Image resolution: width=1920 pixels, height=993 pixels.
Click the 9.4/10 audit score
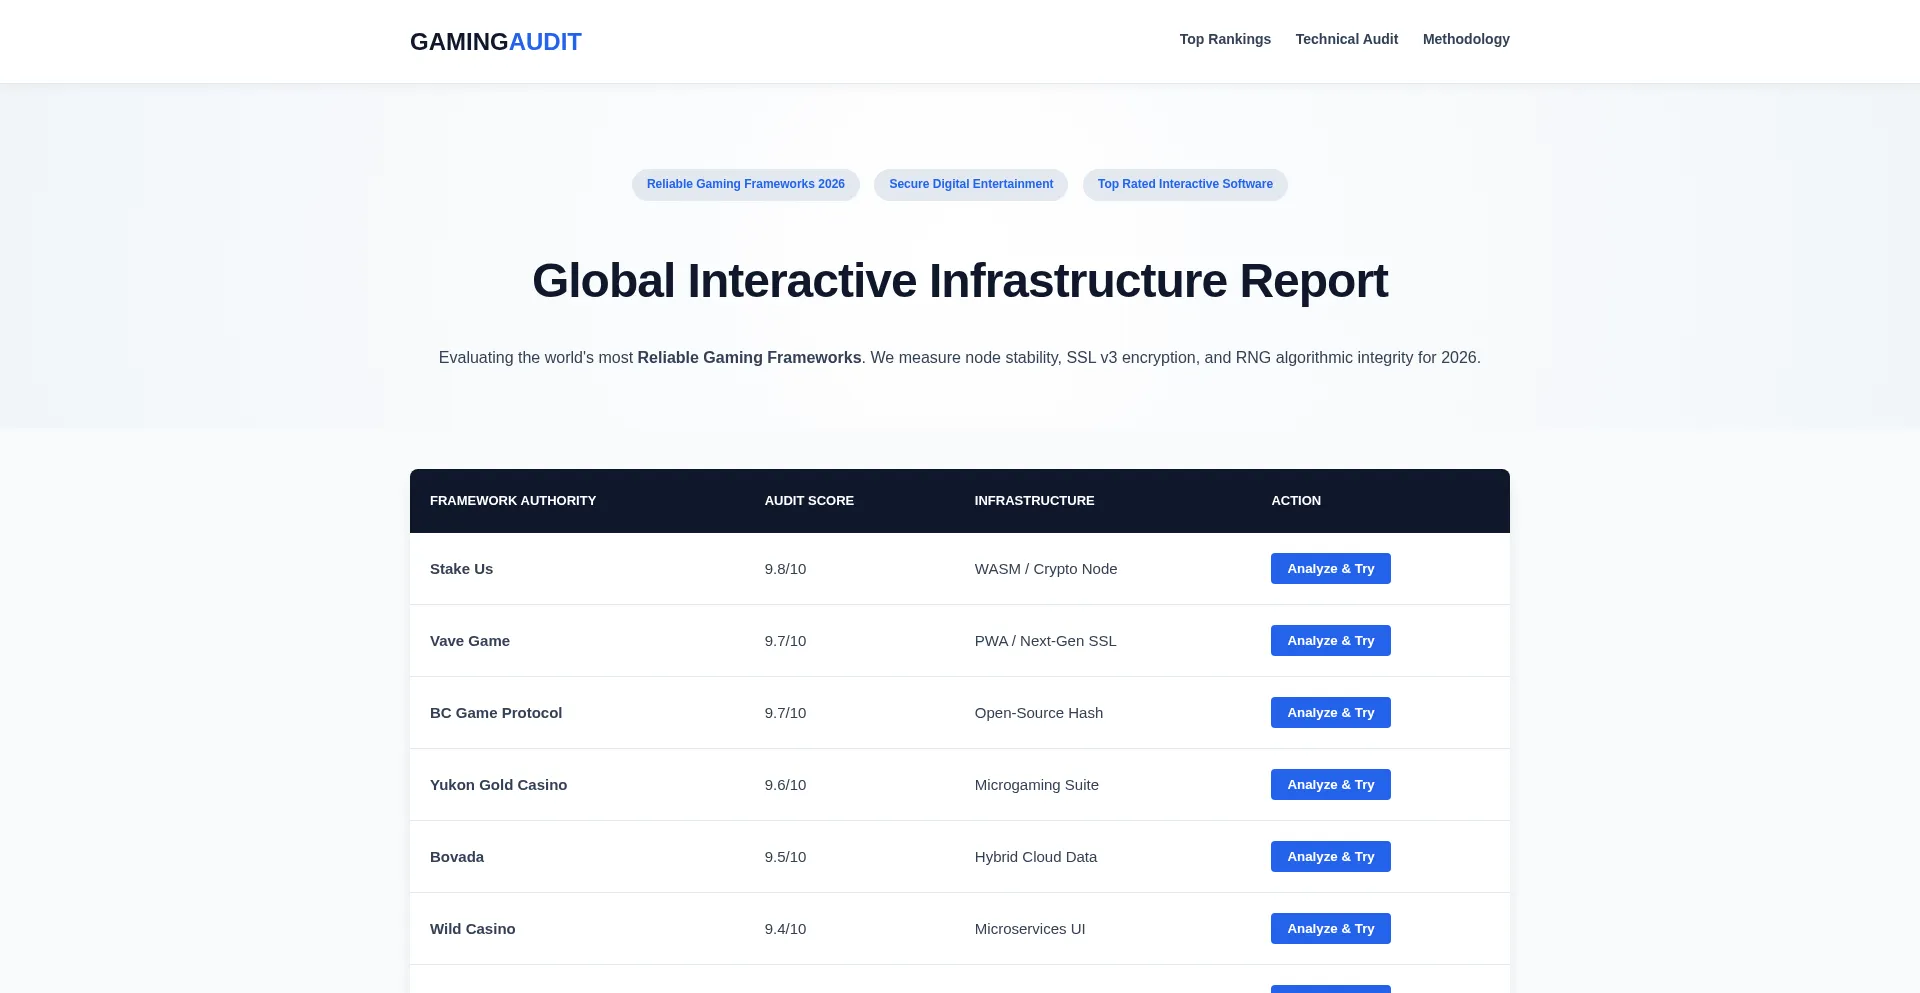click(x=785, y=929)
